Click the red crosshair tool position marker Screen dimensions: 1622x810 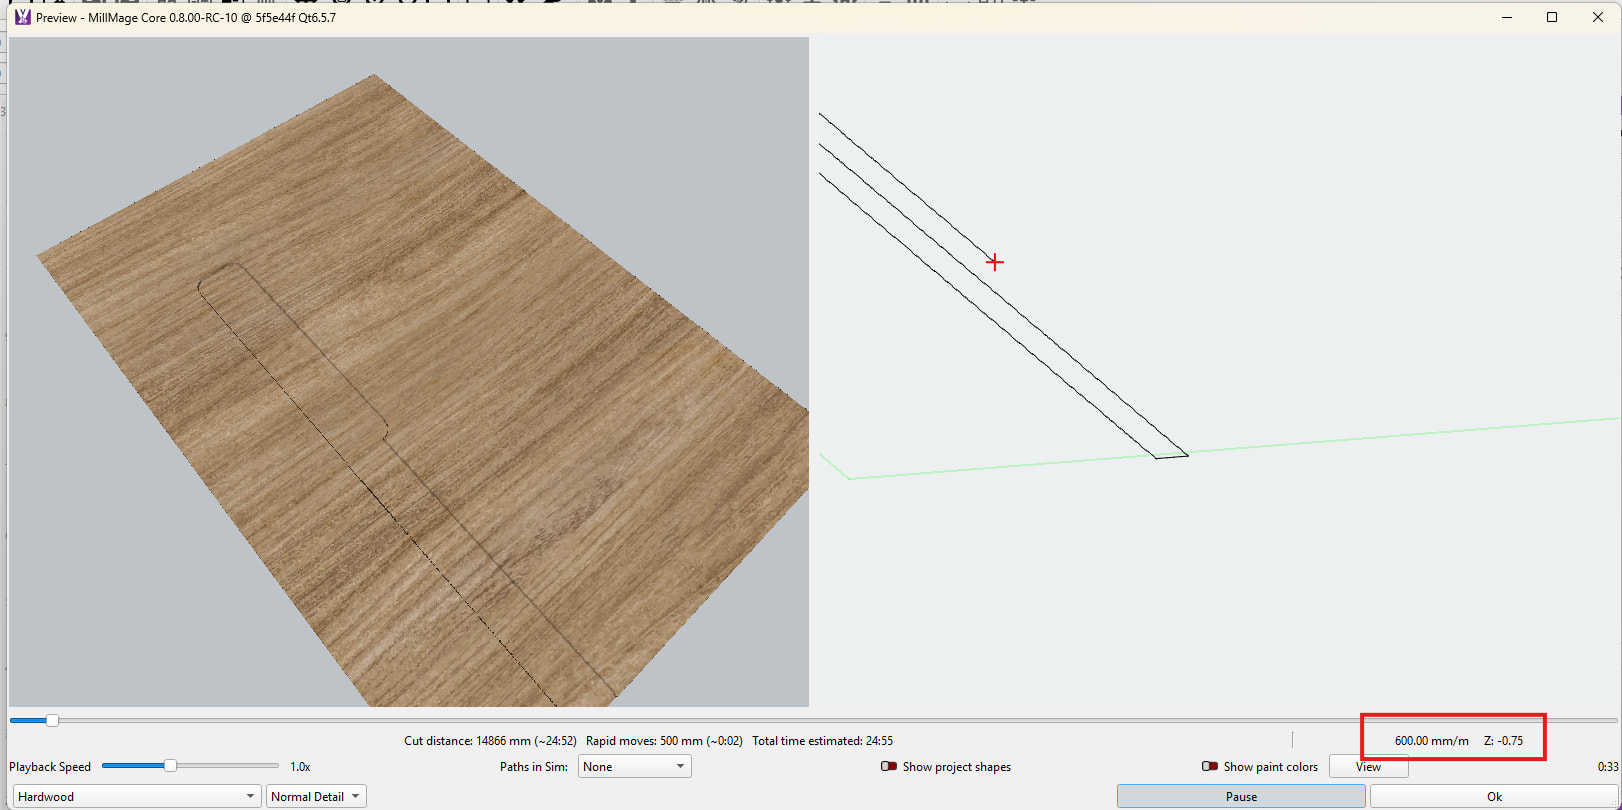pyautogui.click(x=994, y=262)
